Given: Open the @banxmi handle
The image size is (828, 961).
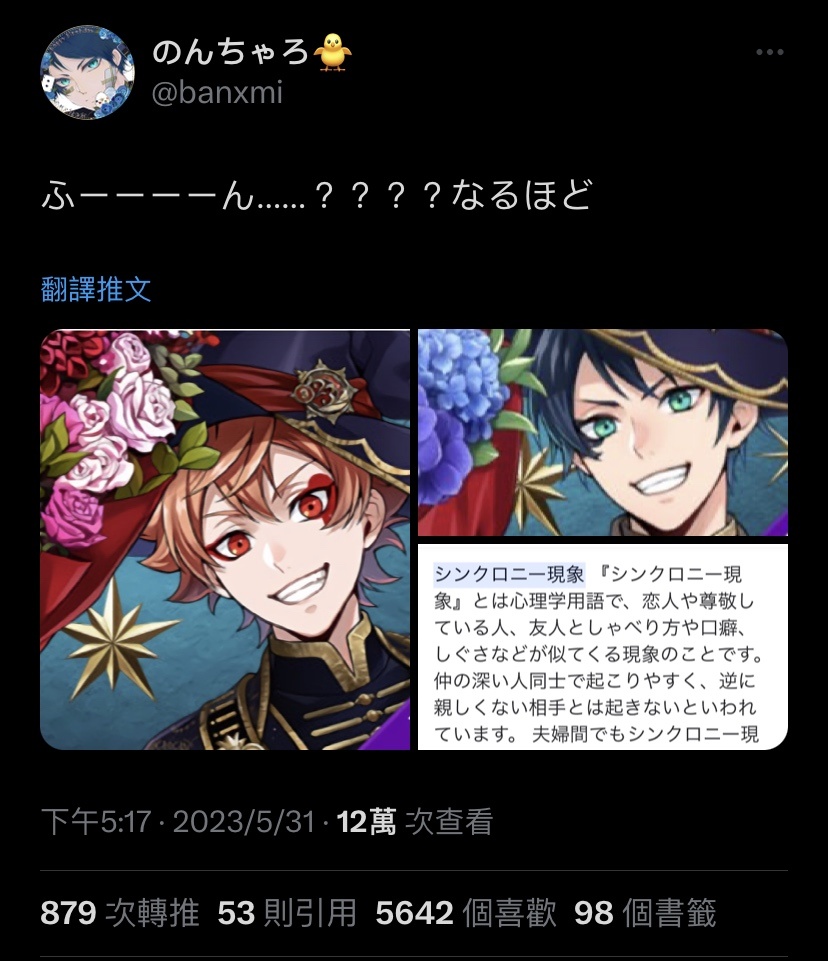Looking at the screenshot, I should pos(217,93).
